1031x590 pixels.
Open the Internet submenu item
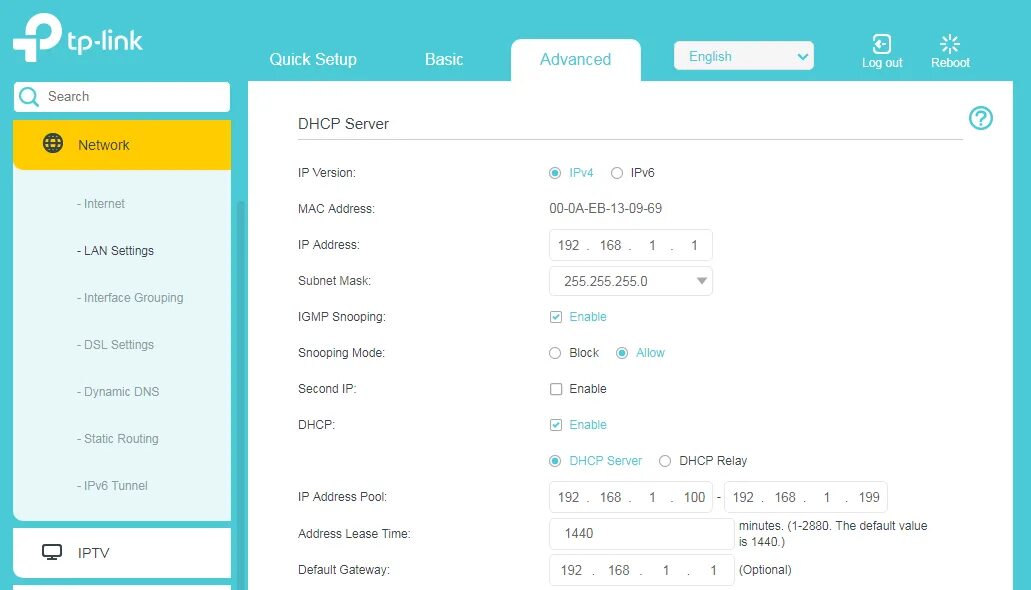pos(101,204)
